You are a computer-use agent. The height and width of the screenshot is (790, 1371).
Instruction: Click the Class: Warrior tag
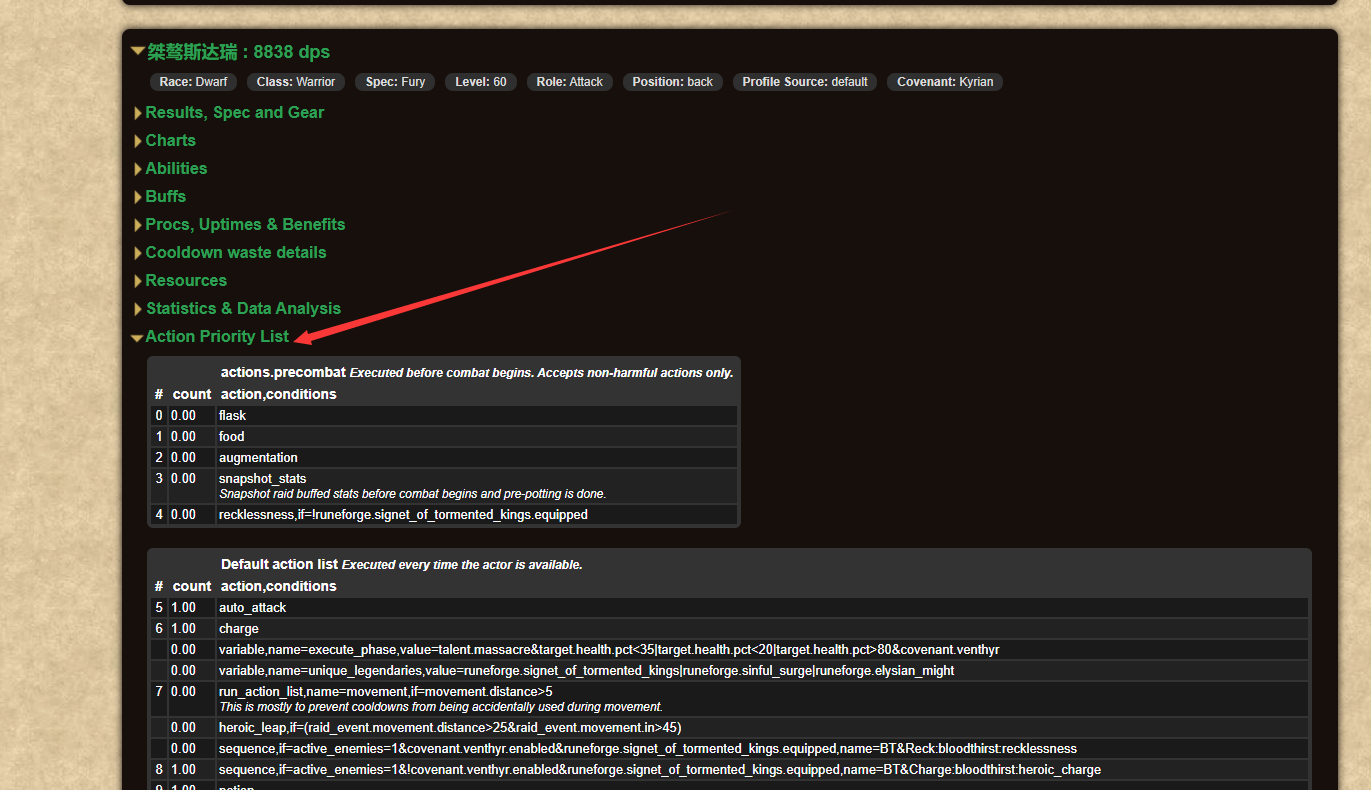coord(296,82)
